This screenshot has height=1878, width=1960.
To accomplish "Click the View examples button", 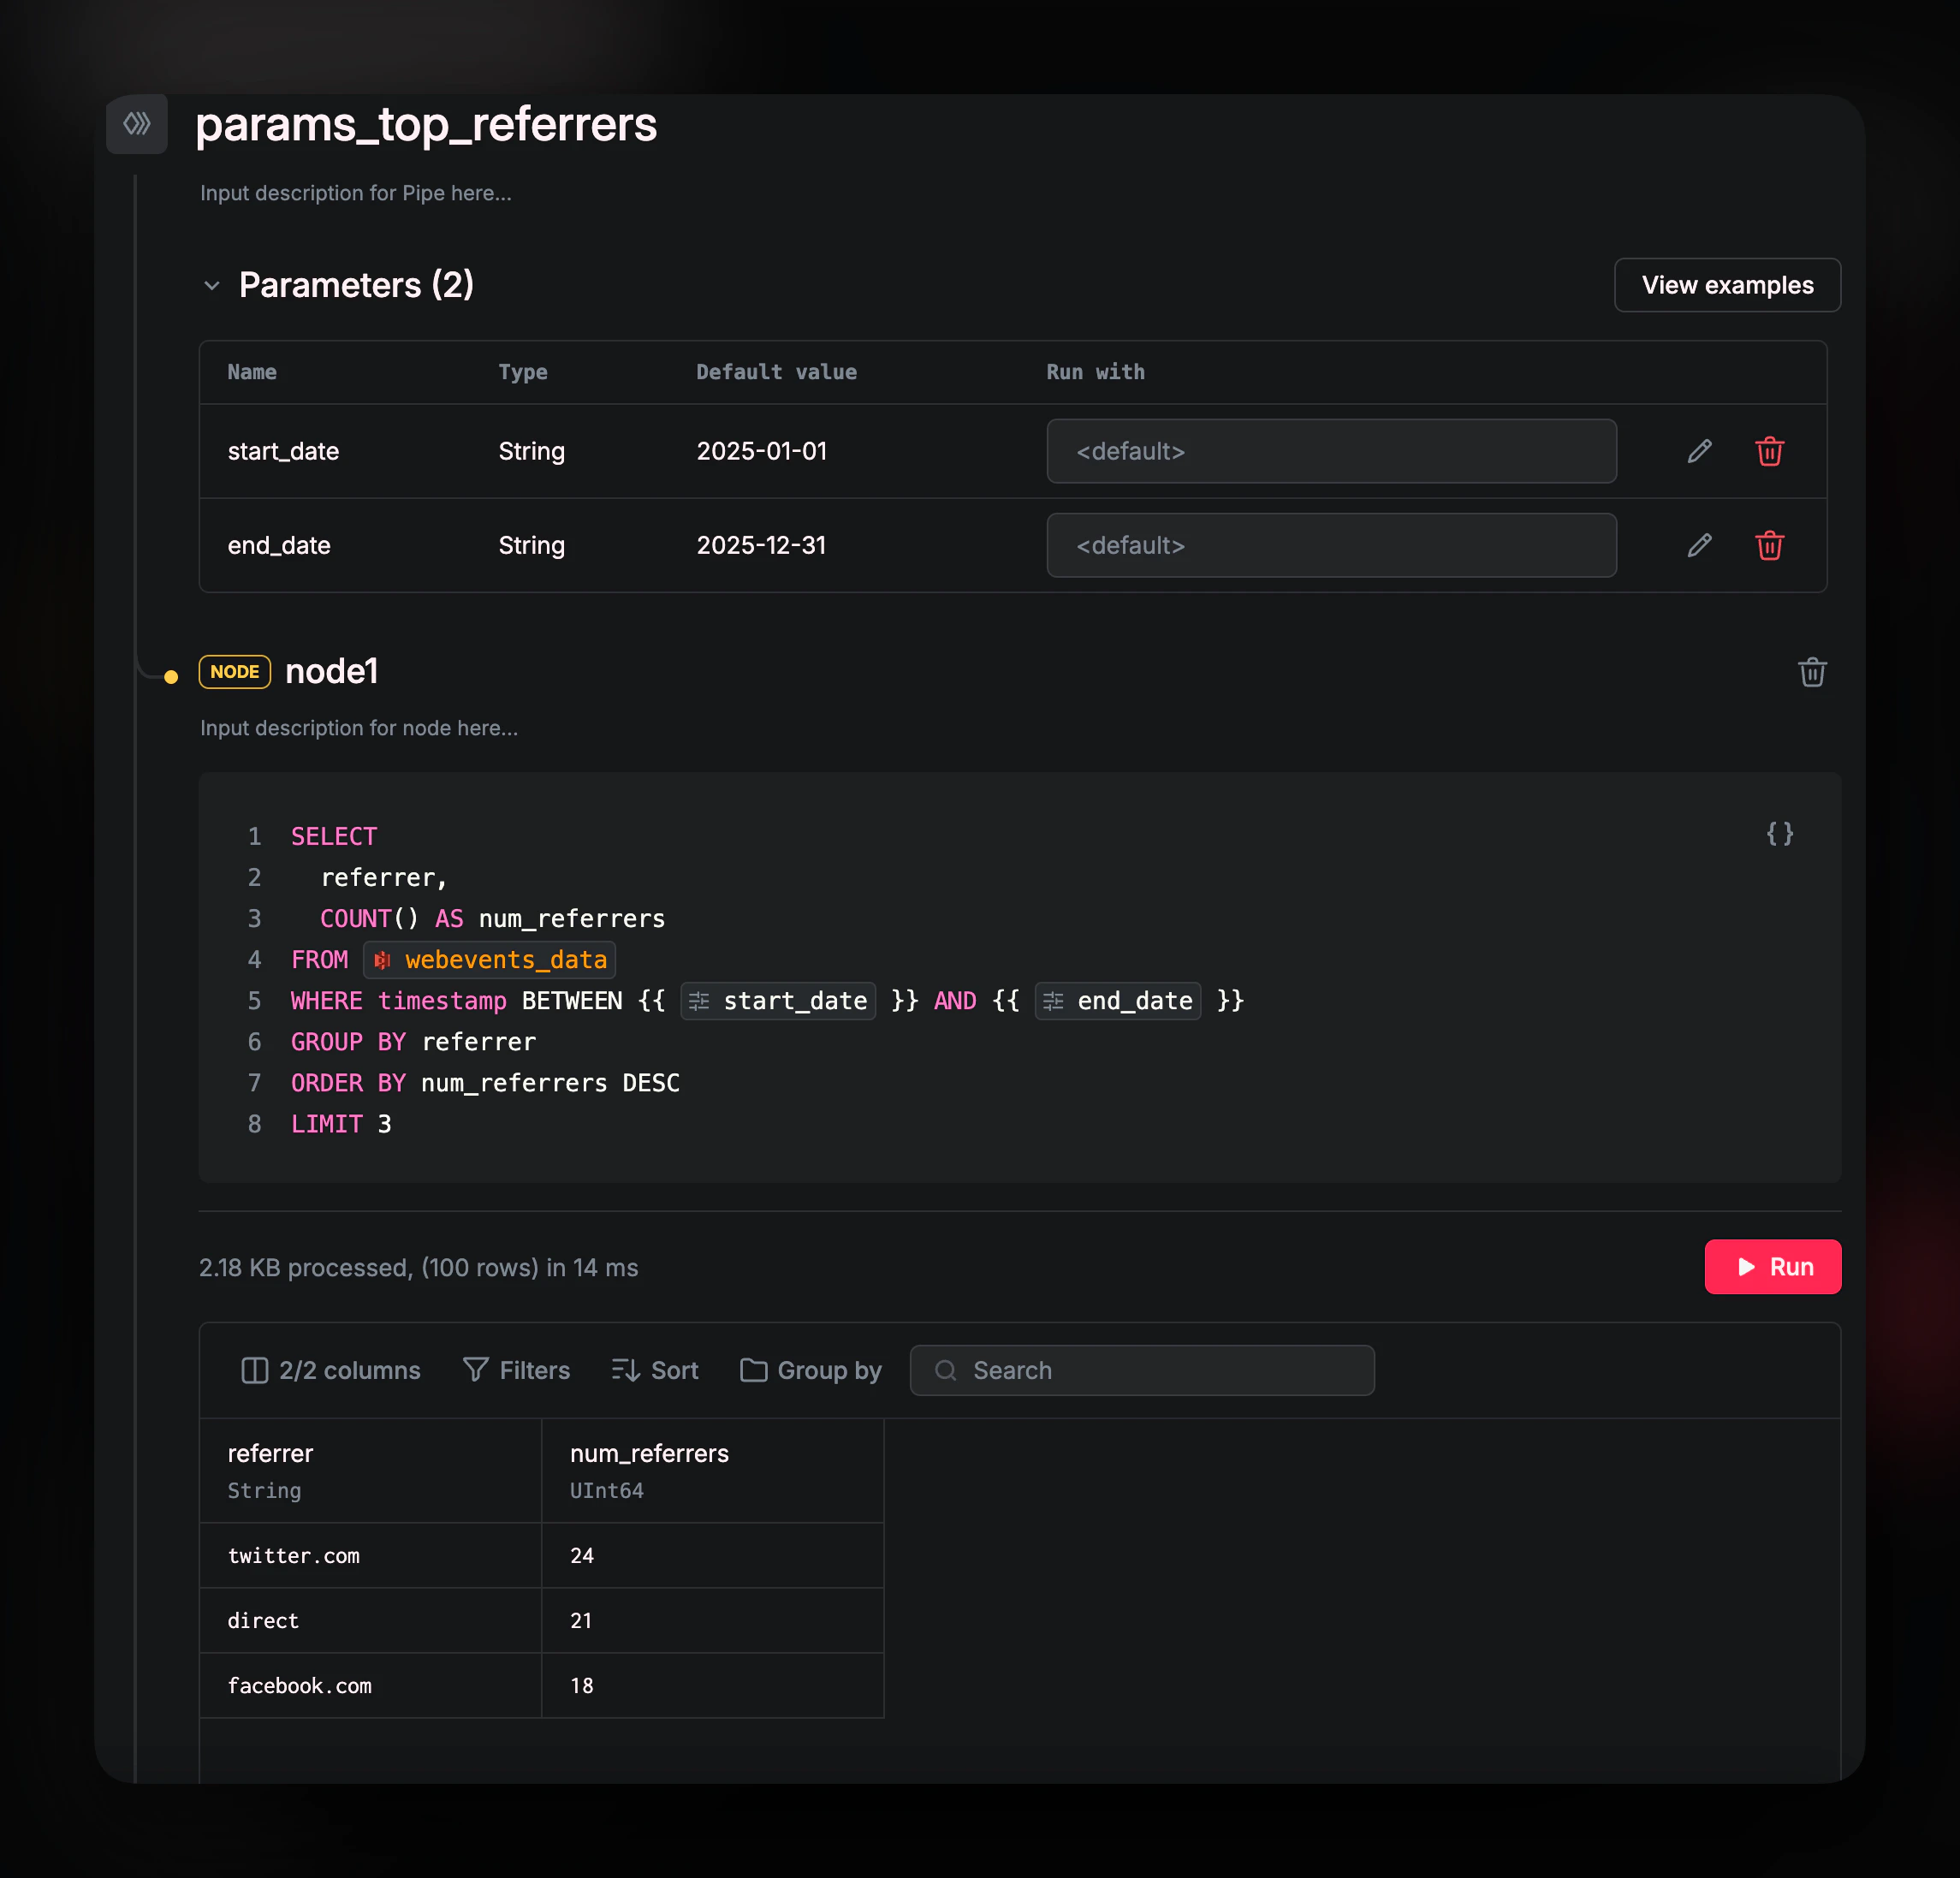I will 1727,285.
